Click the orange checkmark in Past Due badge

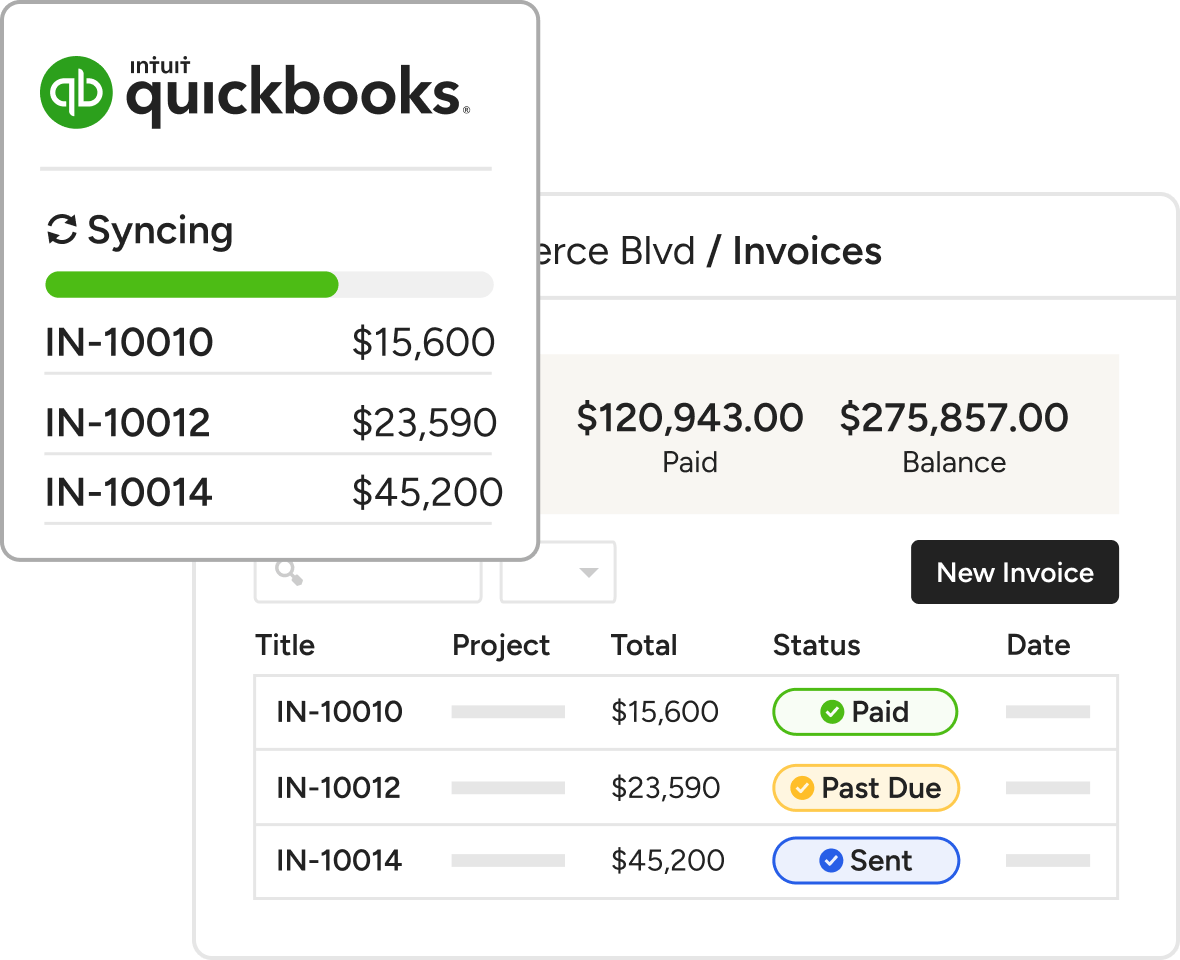[802, 788]
